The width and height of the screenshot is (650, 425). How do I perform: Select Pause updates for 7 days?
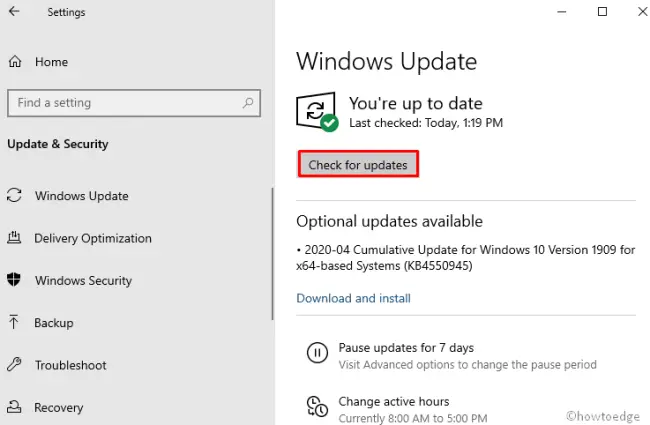click(x=406, y=348)
